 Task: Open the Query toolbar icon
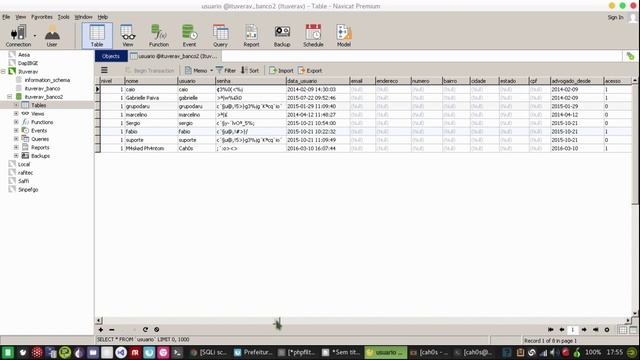220,36
